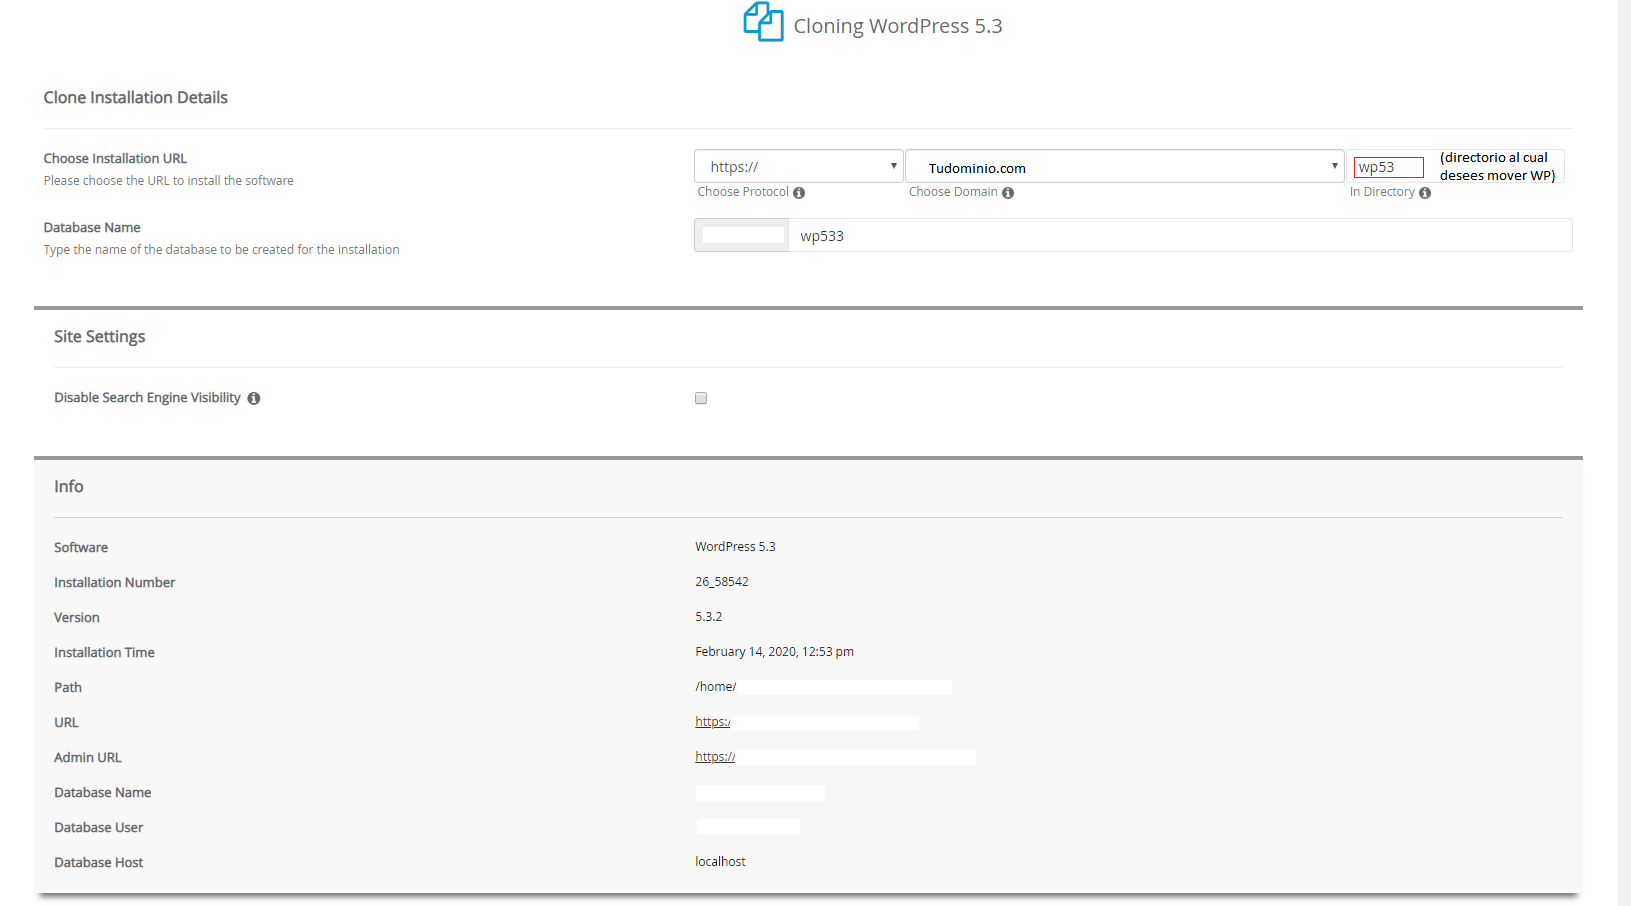Click the 'Clone Installation Details' heading
1631x906 pixels.
(136, 97)
